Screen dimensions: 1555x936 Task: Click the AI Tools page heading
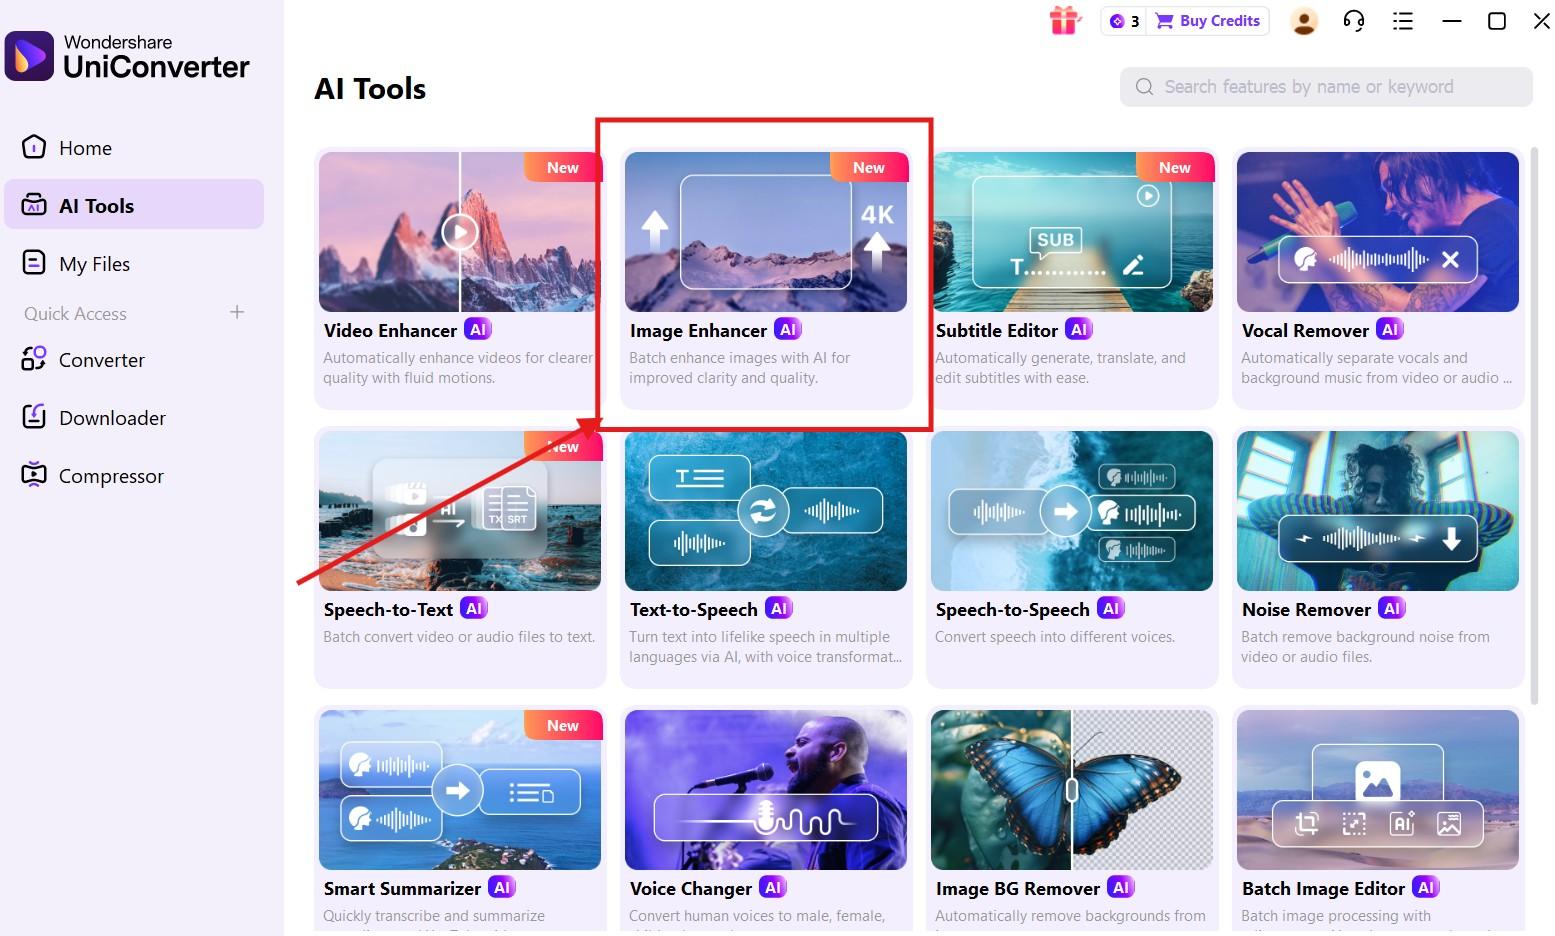pyautogui.click(x=370, y=89)
